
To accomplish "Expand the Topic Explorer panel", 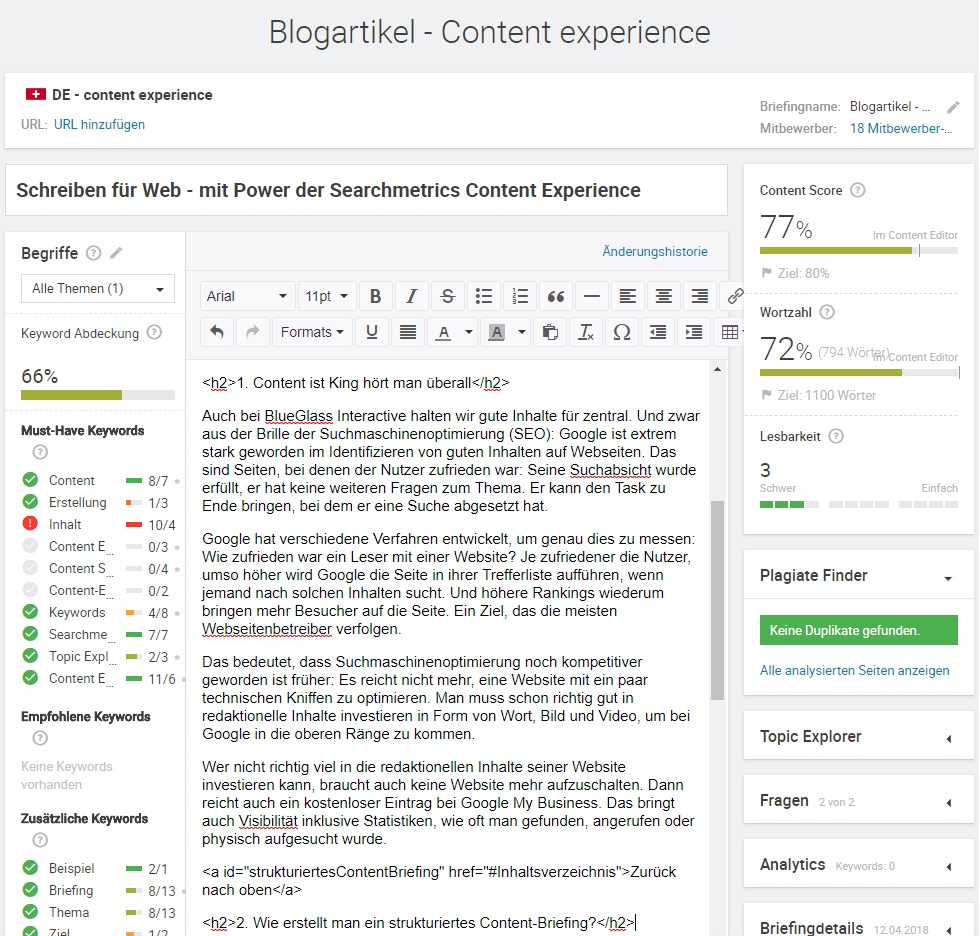I will tap(948, 737).
